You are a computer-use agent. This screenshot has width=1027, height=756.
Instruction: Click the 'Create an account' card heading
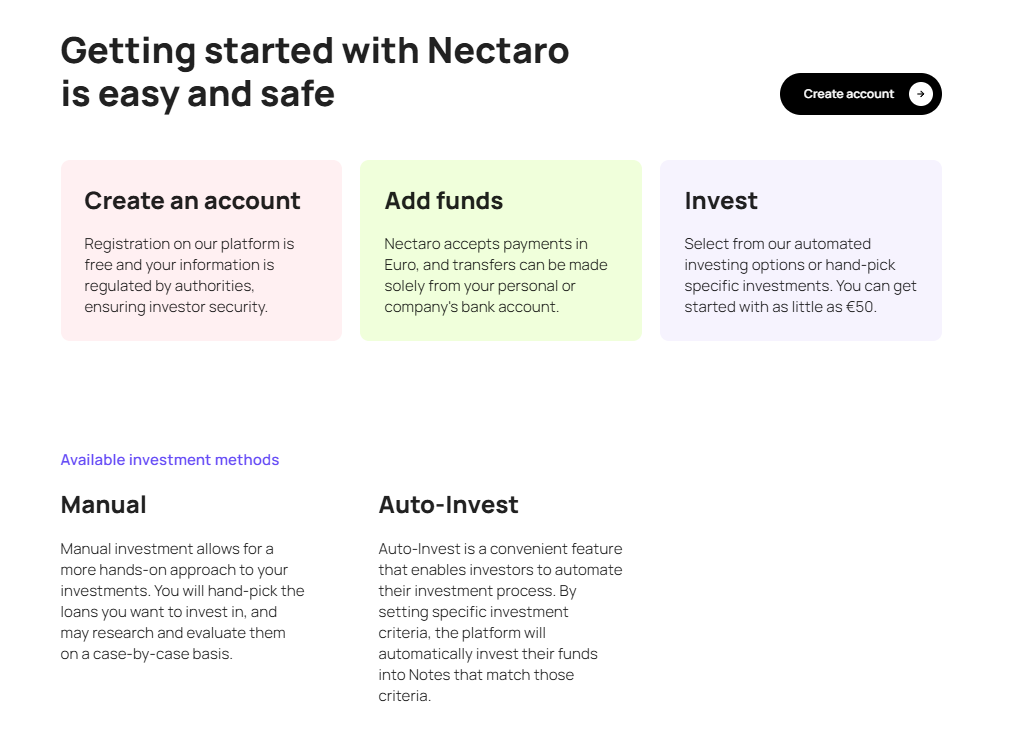(x=192, y=201)
